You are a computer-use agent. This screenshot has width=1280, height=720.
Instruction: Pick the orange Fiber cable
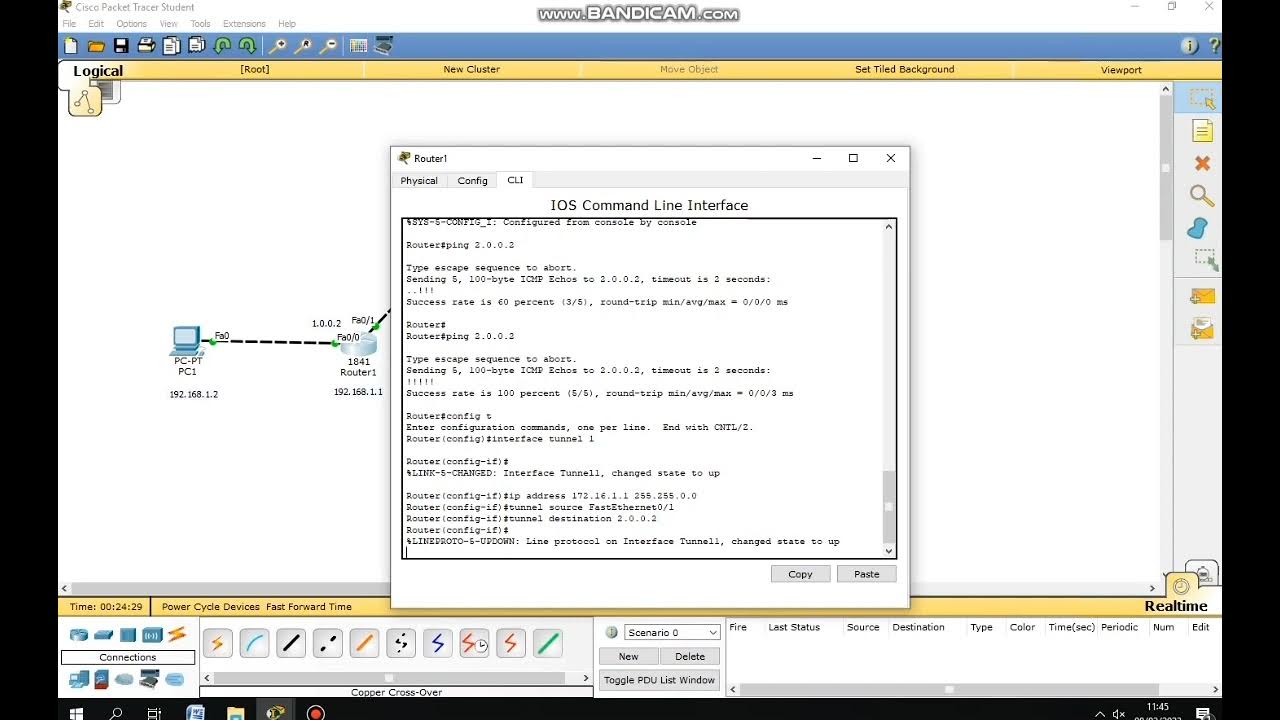click(x=365, y=644)
